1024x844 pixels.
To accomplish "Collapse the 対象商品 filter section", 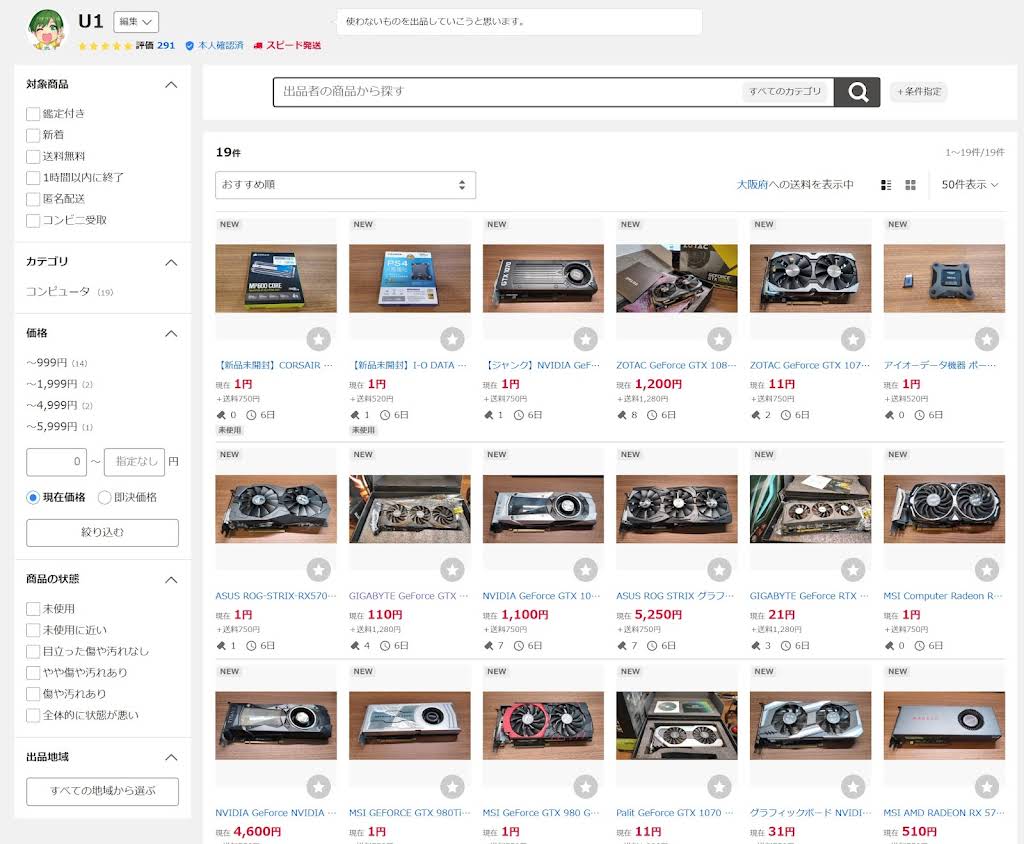I will [x=171, y=85].
